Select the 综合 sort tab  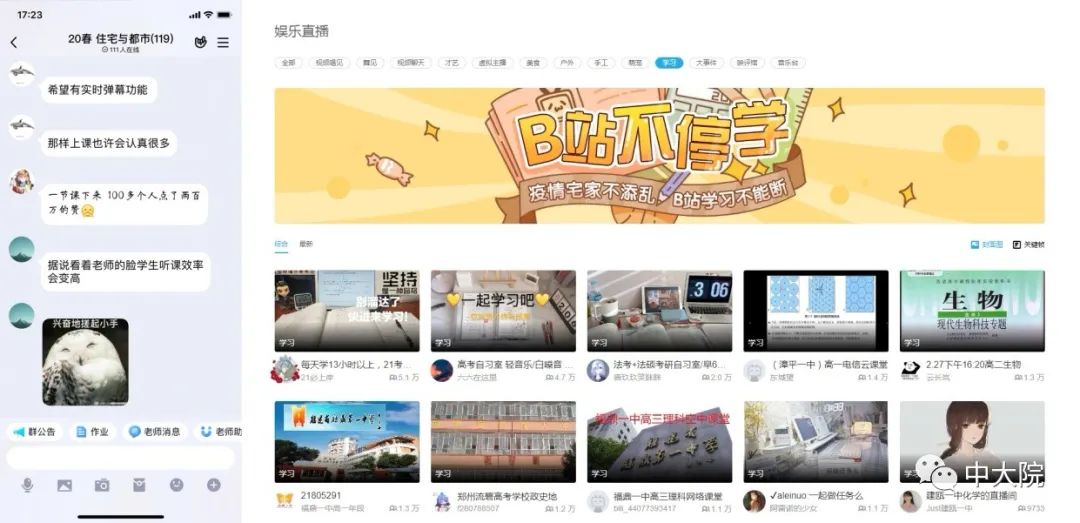[281, 244]
